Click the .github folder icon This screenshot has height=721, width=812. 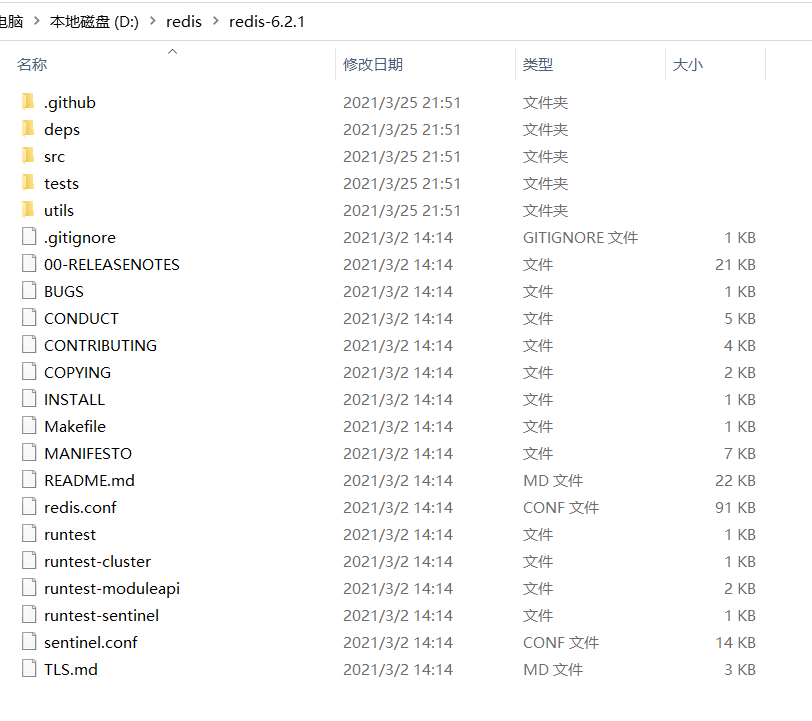28,102
